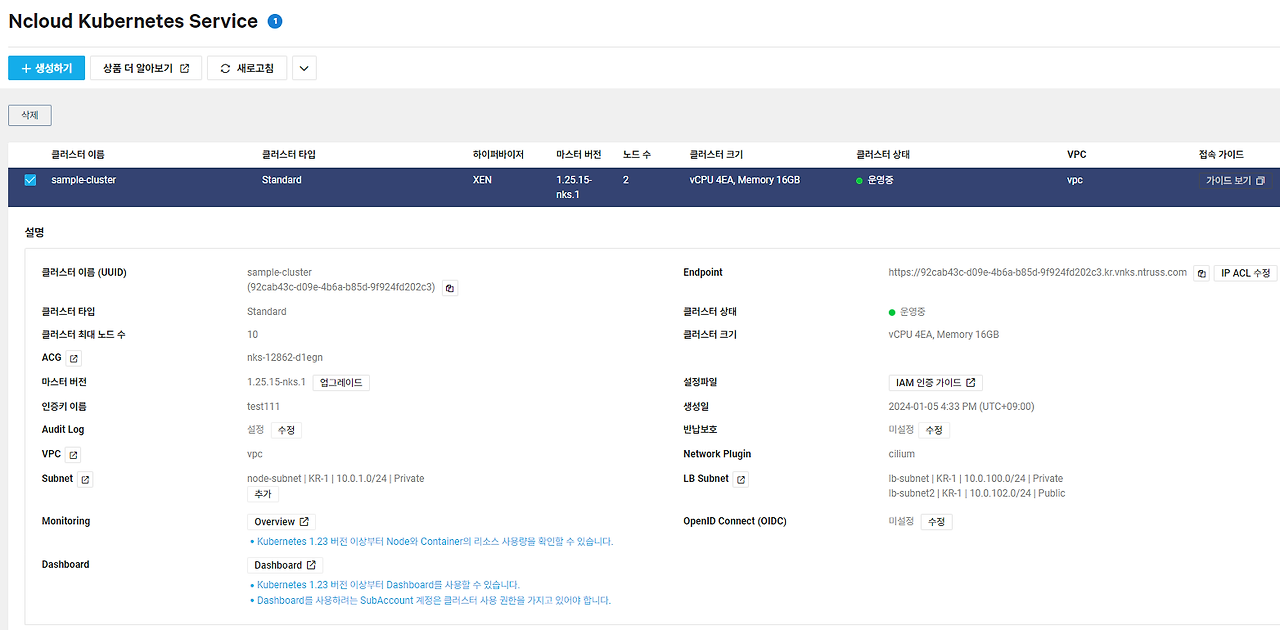Open the Kubernetes Dashboard button
The width and height of the screenshot is (1280, 630).
click(x=285, y=565)
